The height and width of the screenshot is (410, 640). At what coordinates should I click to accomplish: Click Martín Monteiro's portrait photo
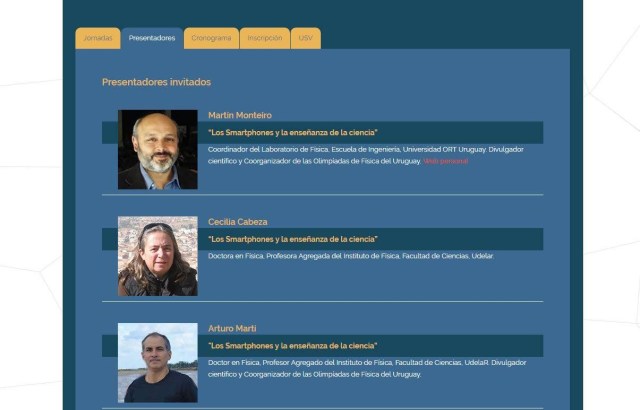158,149
